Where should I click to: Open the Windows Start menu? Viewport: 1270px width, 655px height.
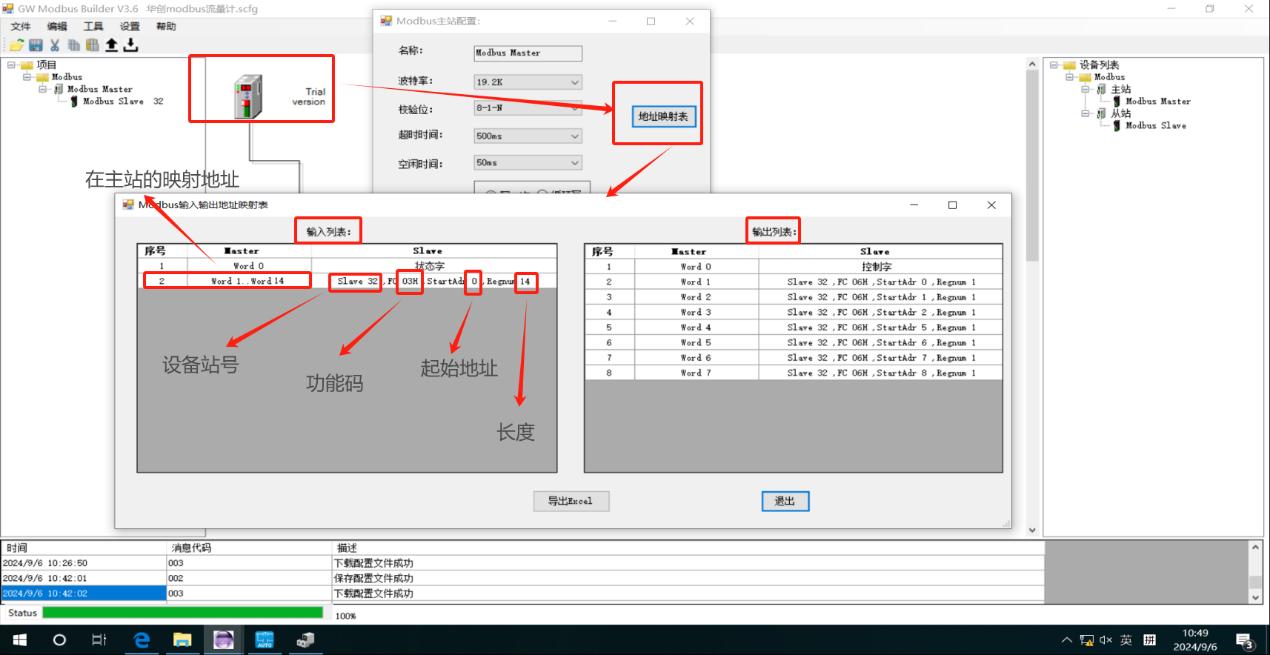click(19, 640)
